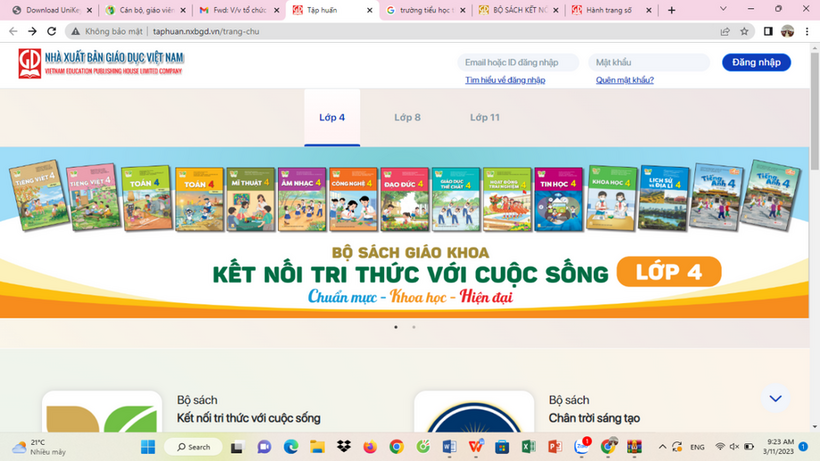Open the Chrome three-dot menu
This screenshot has width=820, height=461.
click(x=807, y=31)
